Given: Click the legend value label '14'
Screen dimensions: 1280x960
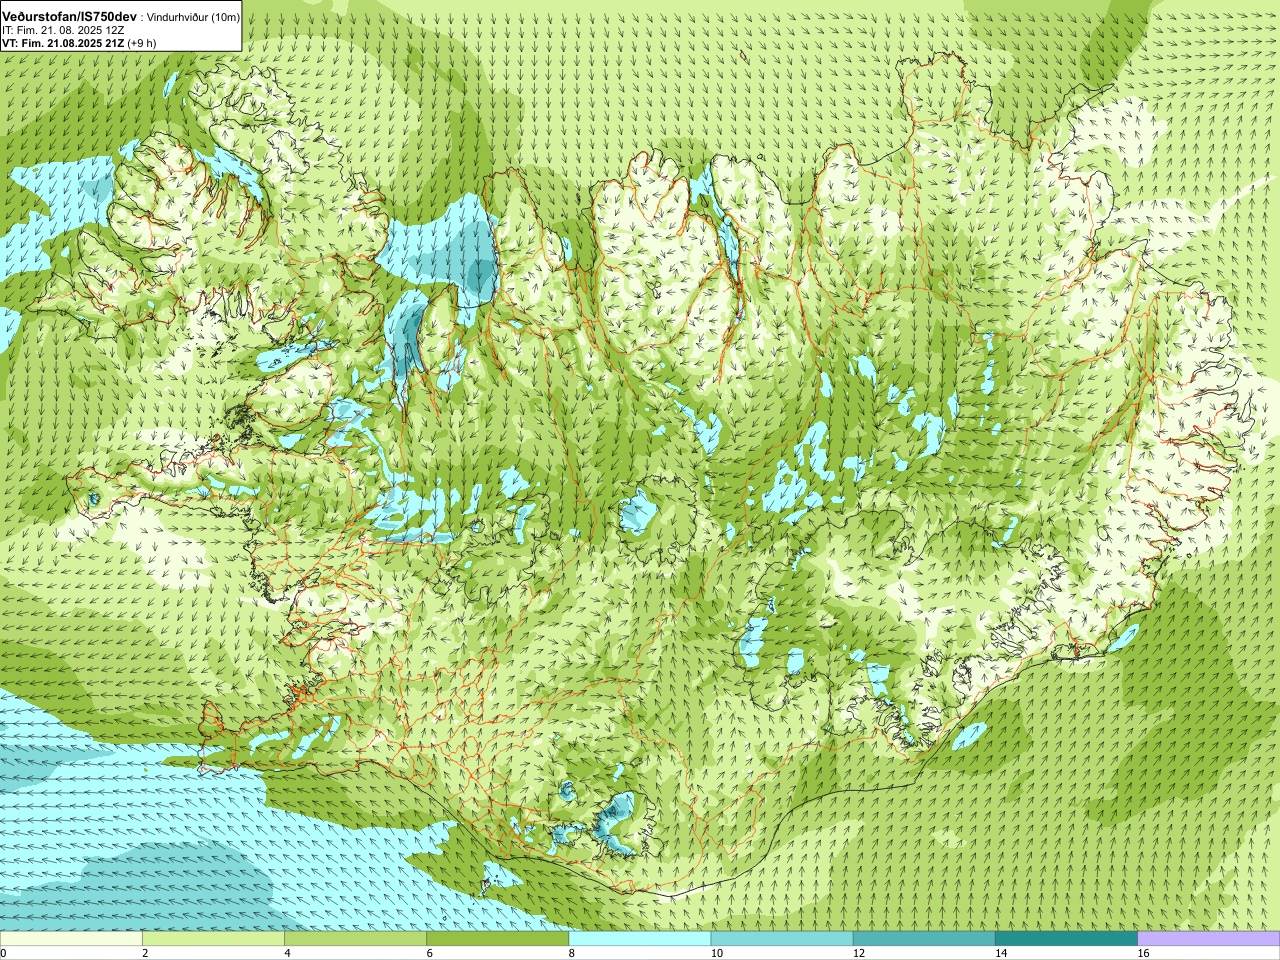Looking at the screenshot, I should click(x=1000, y=953).
